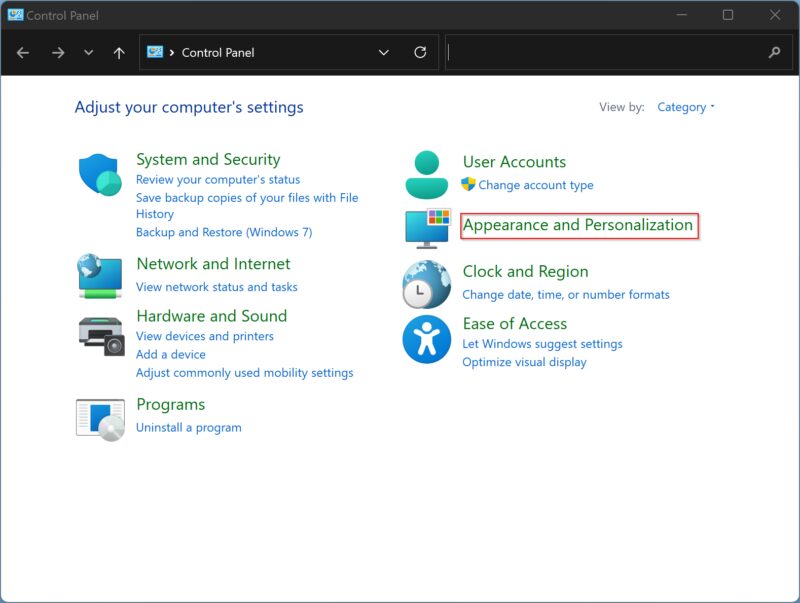Open the View by Category dropdown
800x603 pixels.
[x=686, y=107]
